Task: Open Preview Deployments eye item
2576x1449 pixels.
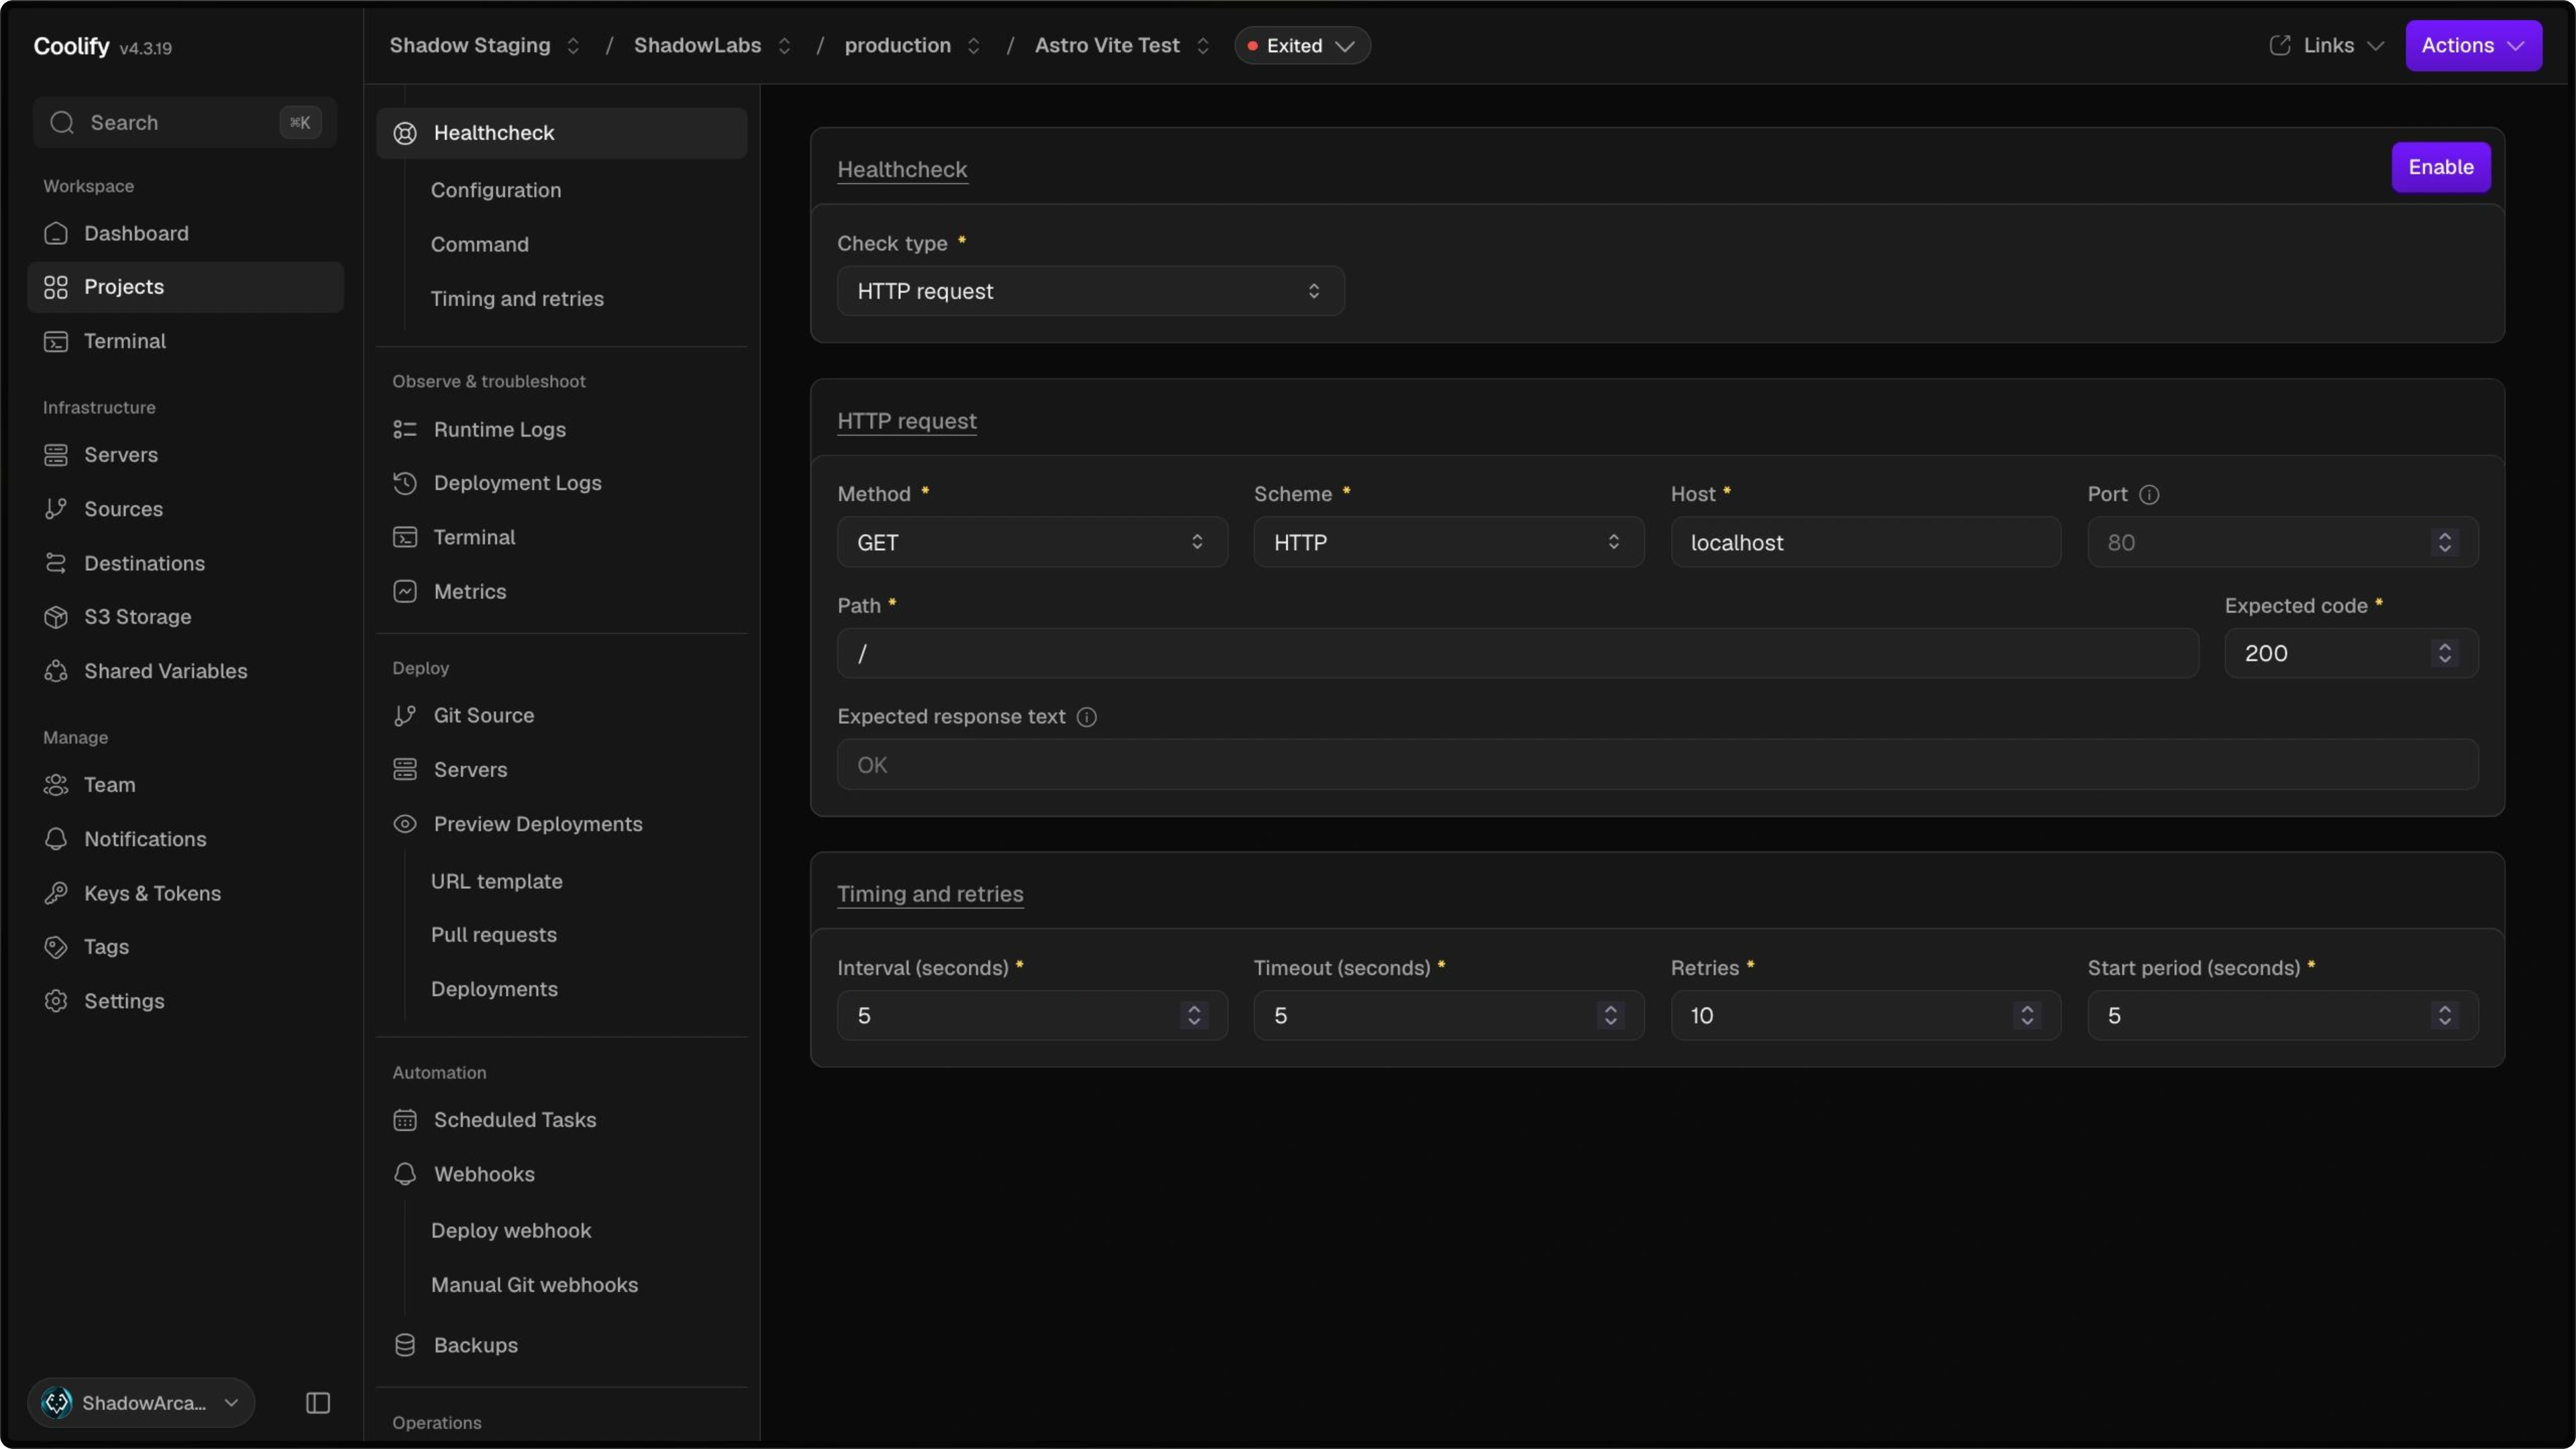Action: click(561, 824)
